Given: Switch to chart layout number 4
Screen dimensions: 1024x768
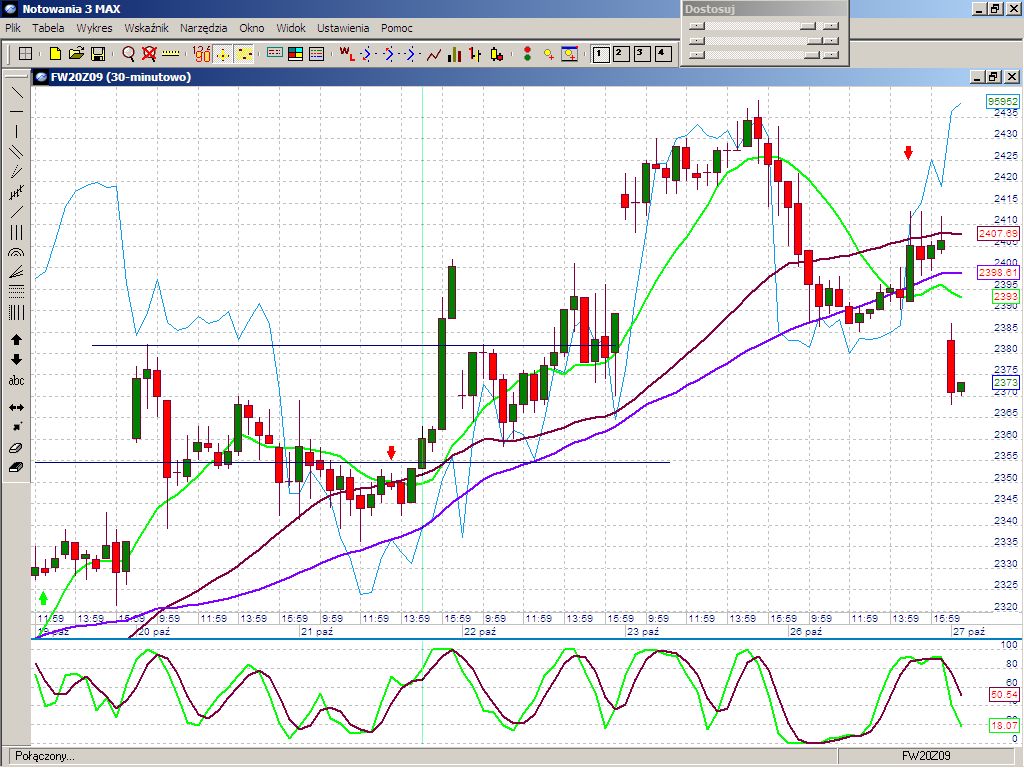Looking at the screenshot, I should tap(661, 53).
